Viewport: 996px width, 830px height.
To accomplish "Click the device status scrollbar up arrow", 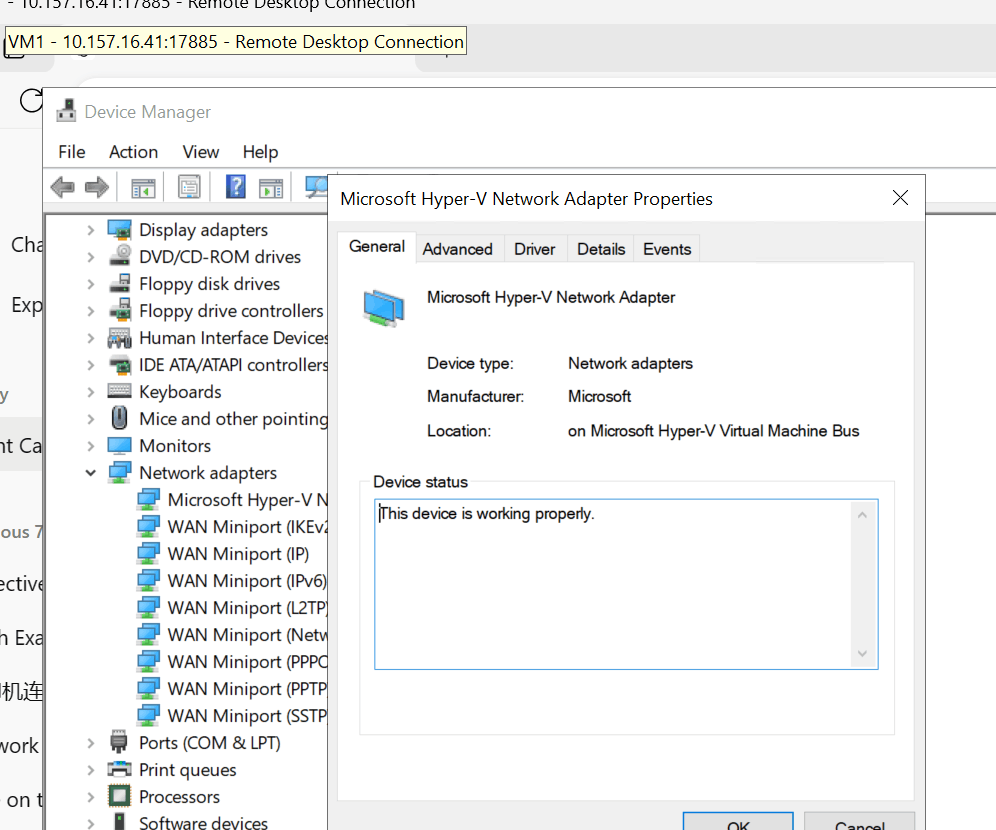I will click(x=862, y=515).
